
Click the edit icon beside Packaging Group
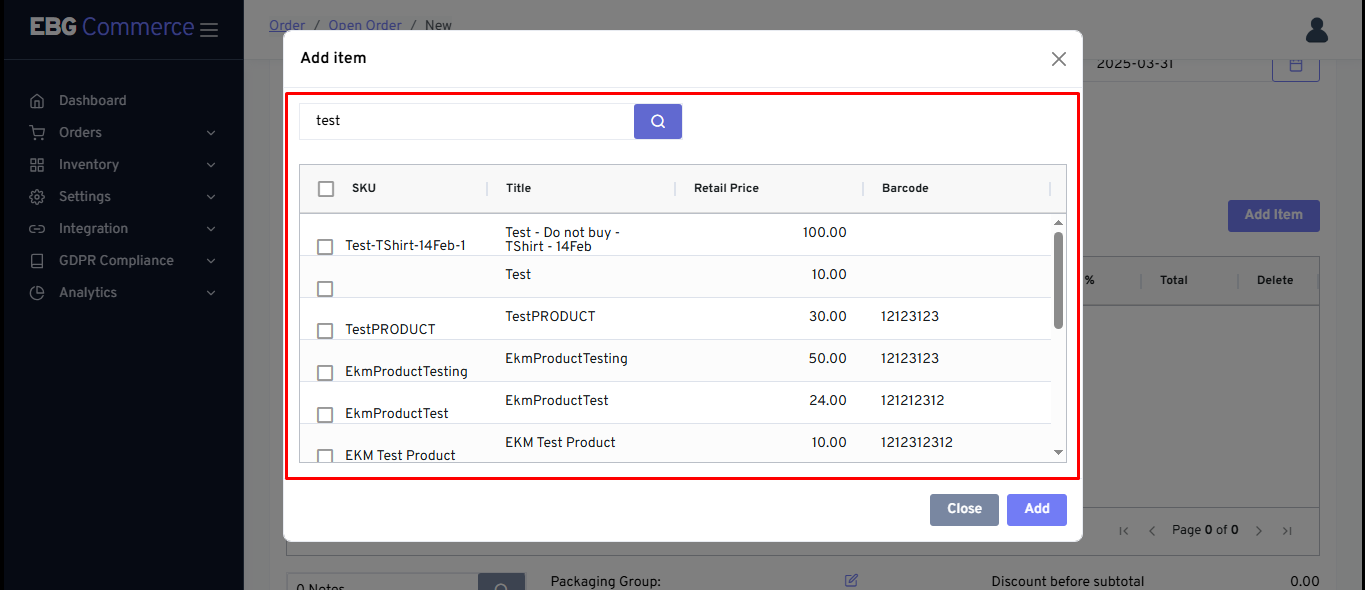[851, 581]
